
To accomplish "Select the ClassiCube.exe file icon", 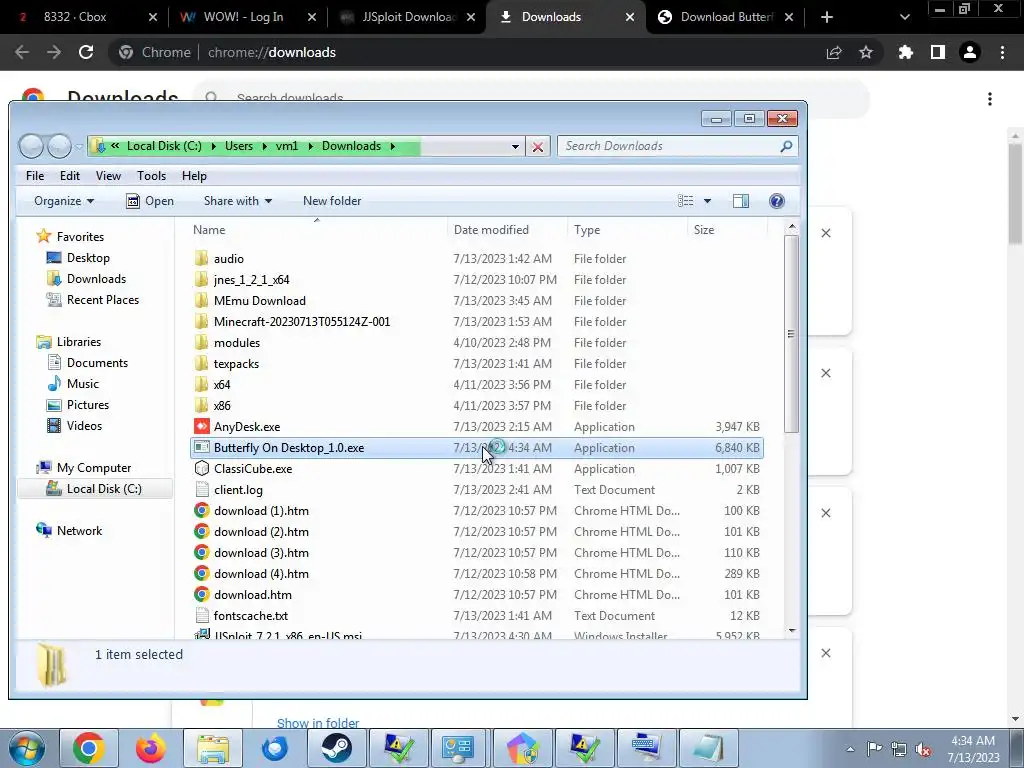I will point(202,469).
